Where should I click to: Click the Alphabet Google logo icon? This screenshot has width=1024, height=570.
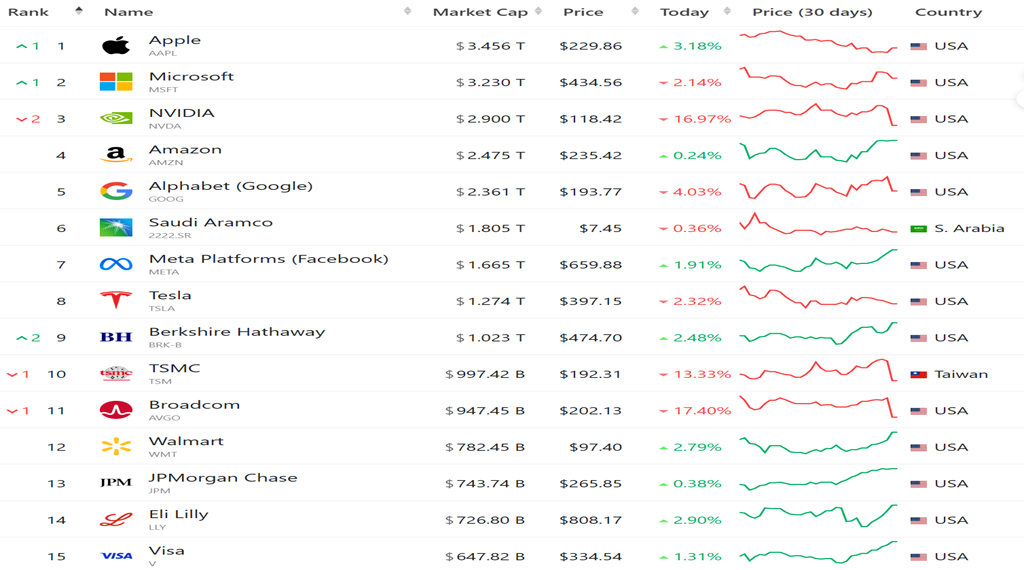point(116,191)
